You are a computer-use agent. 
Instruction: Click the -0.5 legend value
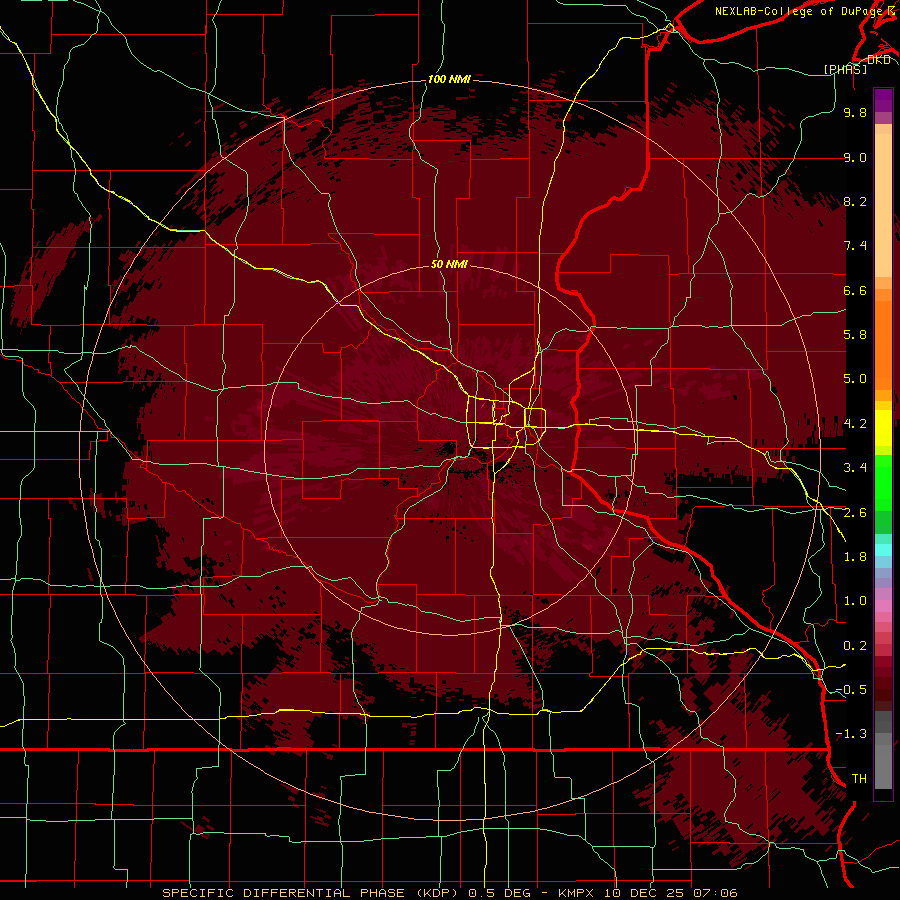tap(851, 690)
